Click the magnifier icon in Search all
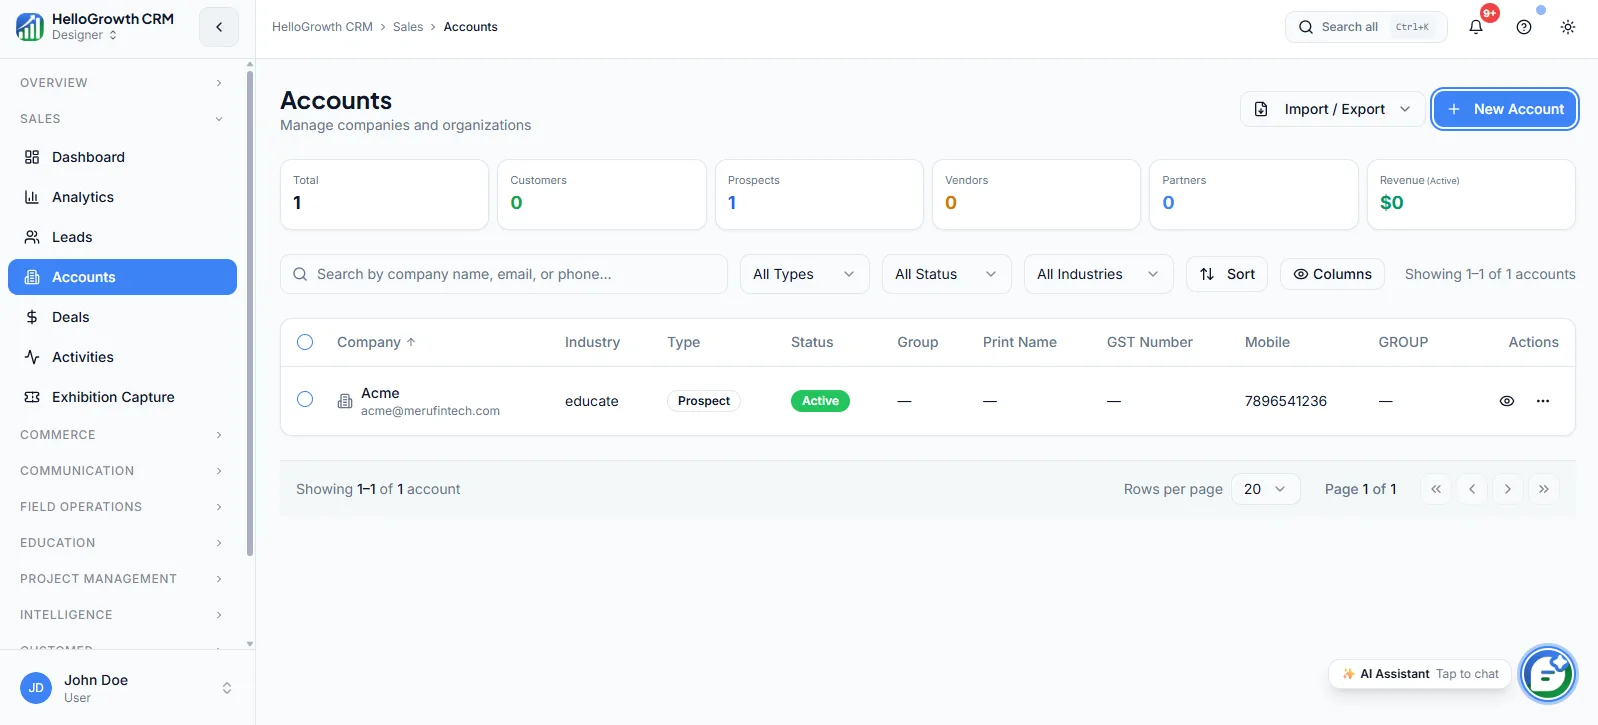The image size is (1598, 725). 1306,27
